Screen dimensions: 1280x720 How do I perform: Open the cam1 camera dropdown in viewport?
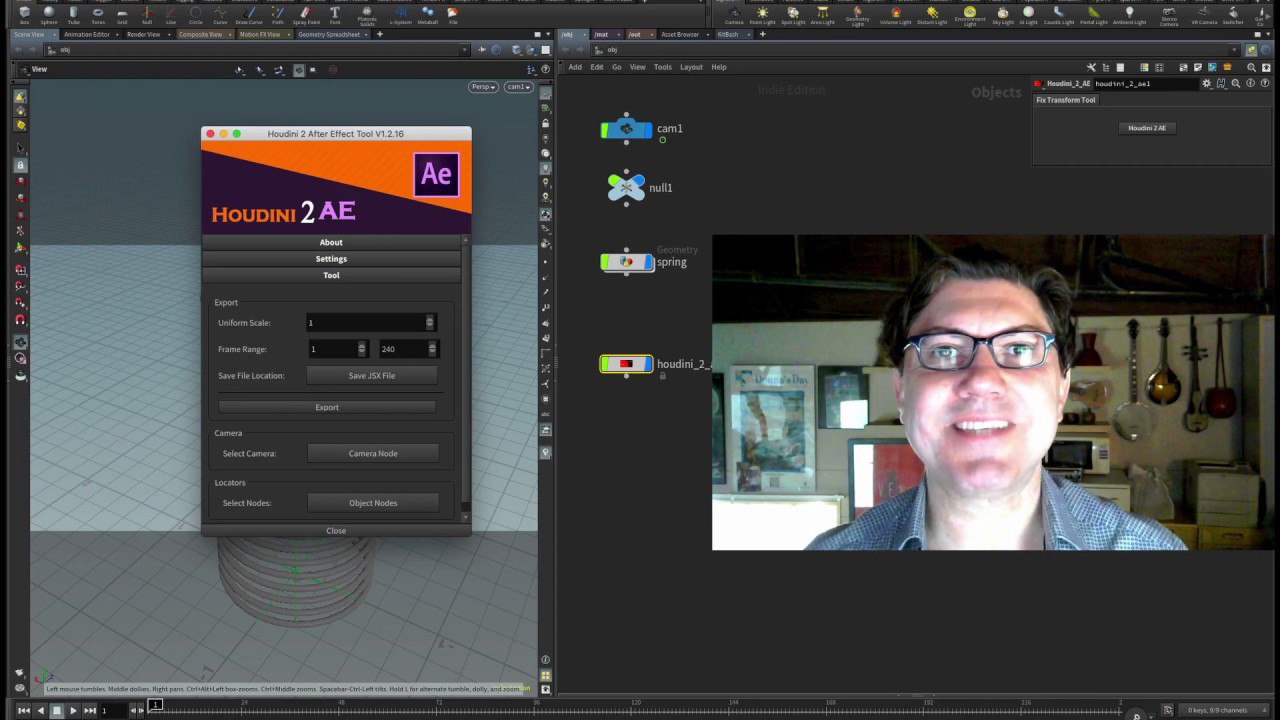click(x=517, y=87)
